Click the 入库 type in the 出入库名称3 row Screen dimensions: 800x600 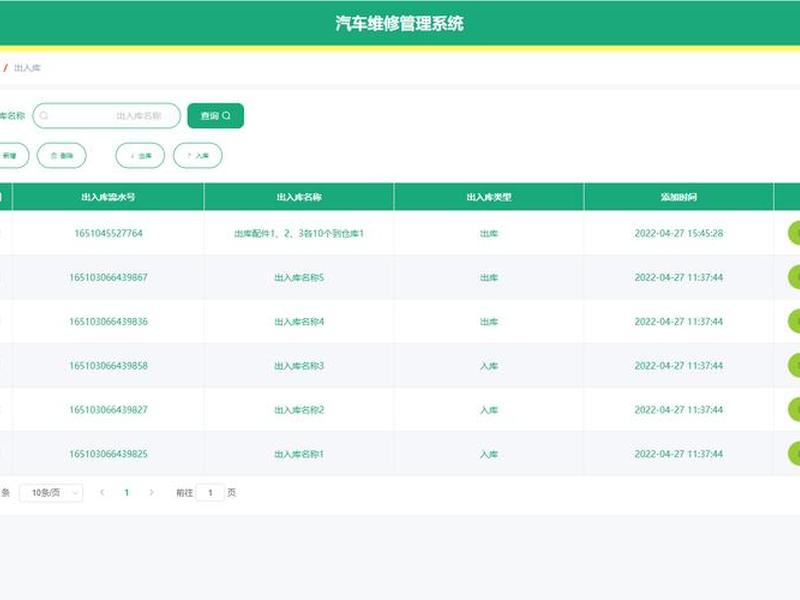coord(489,366)
